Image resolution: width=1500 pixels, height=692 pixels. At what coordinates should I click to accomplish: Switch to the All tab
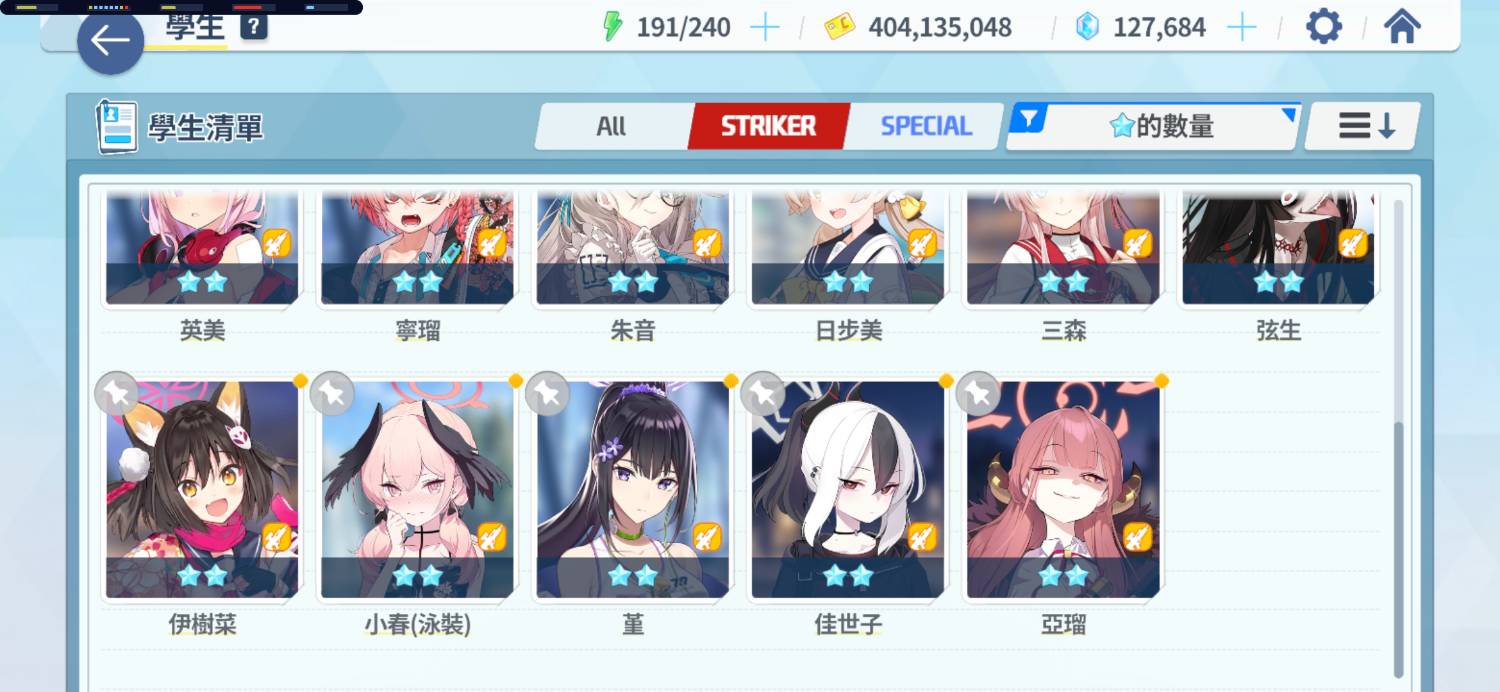point(611,126)
